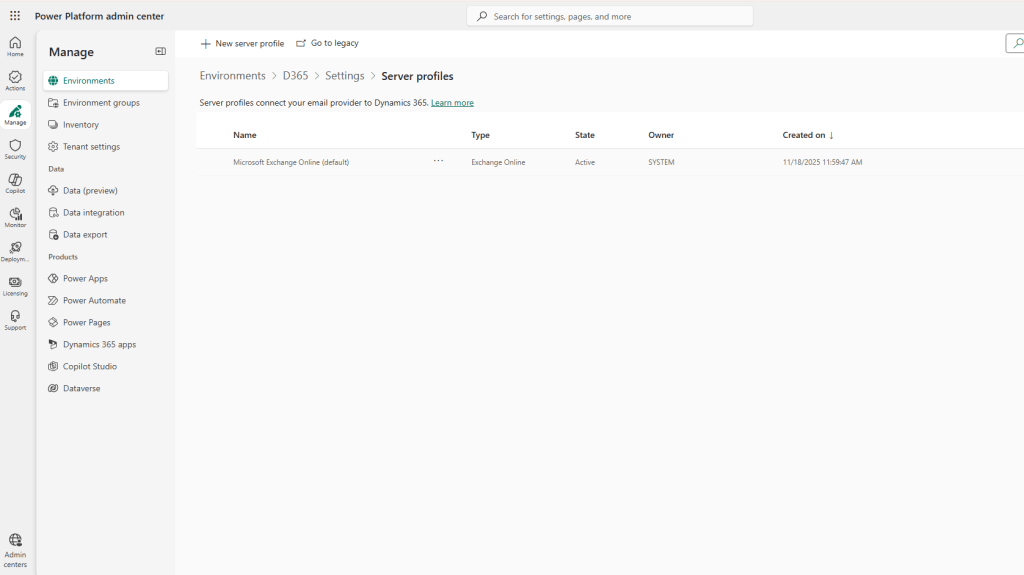This screenshot has width=1024, height=575.
Task: Sort by Created on column
Action: pyautogui.click(x=807, y=135)
